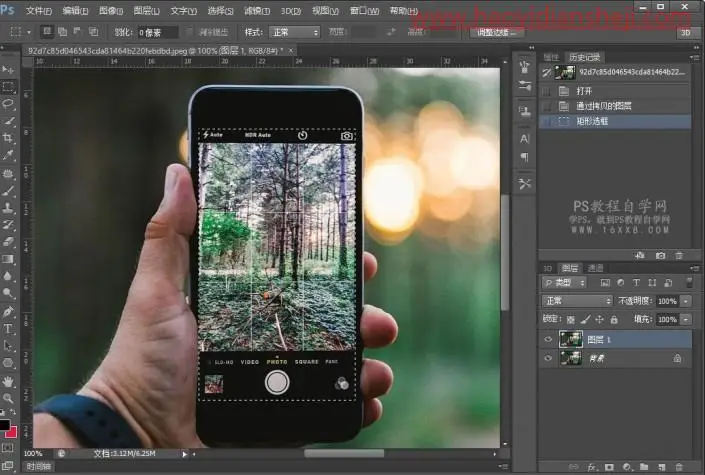The image size is (705, 475).
Task: Toggle type layer filter icon
Action: [x=636, y=282]
